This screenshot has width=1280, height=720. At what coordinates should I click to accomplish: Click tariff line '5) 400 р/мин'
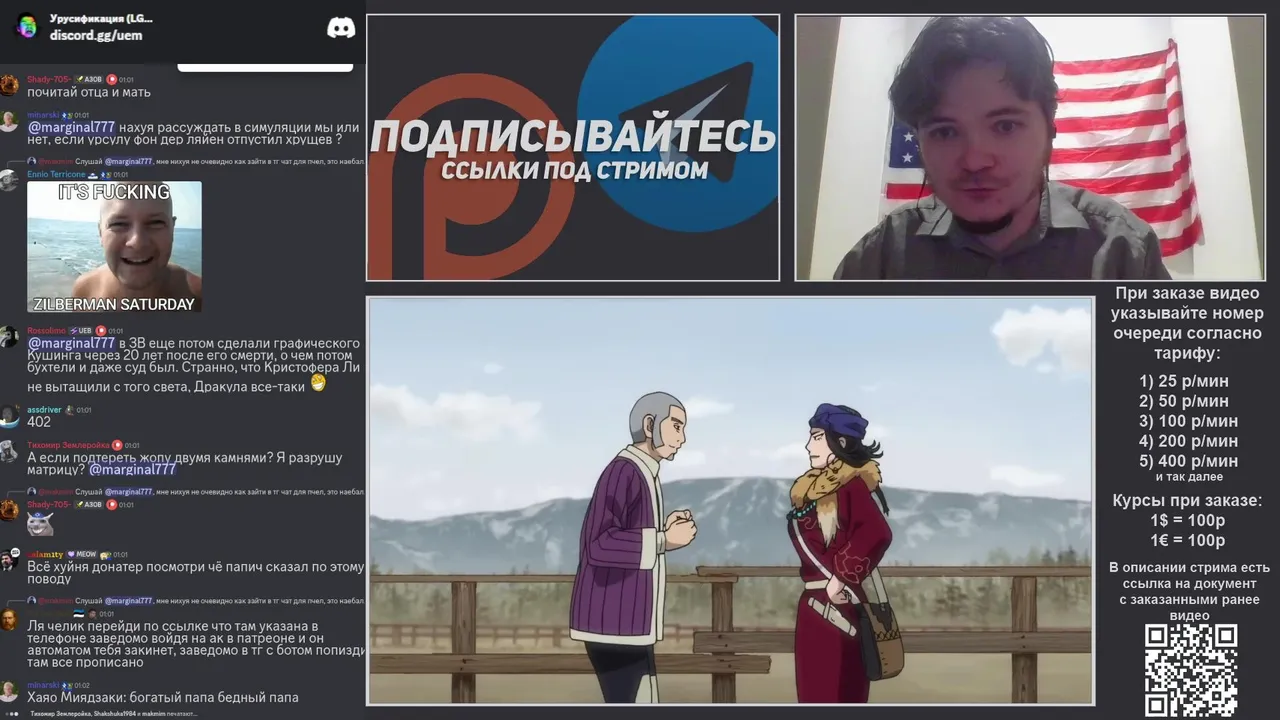click(1188, 461)
